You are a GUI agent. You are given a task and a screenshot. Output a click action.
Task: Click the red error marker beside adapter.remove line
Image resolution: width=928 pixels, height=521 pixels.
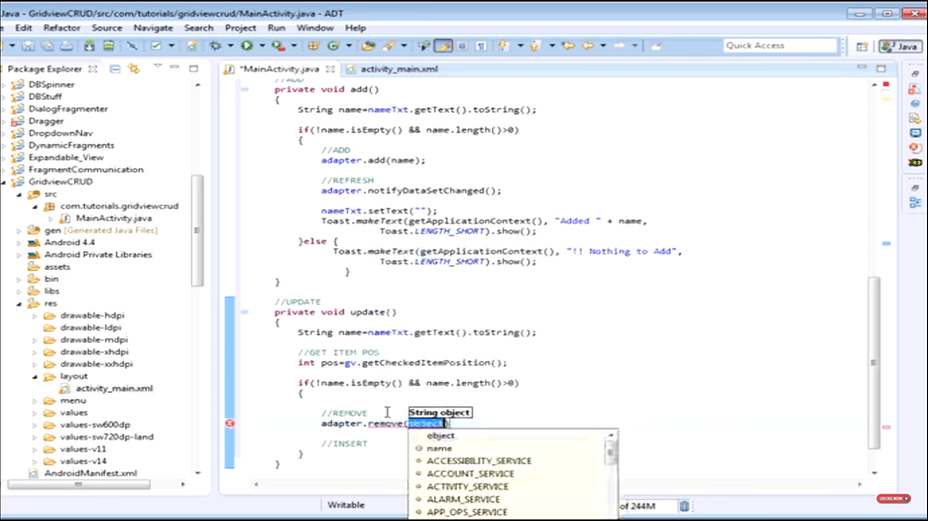(230, 423)
